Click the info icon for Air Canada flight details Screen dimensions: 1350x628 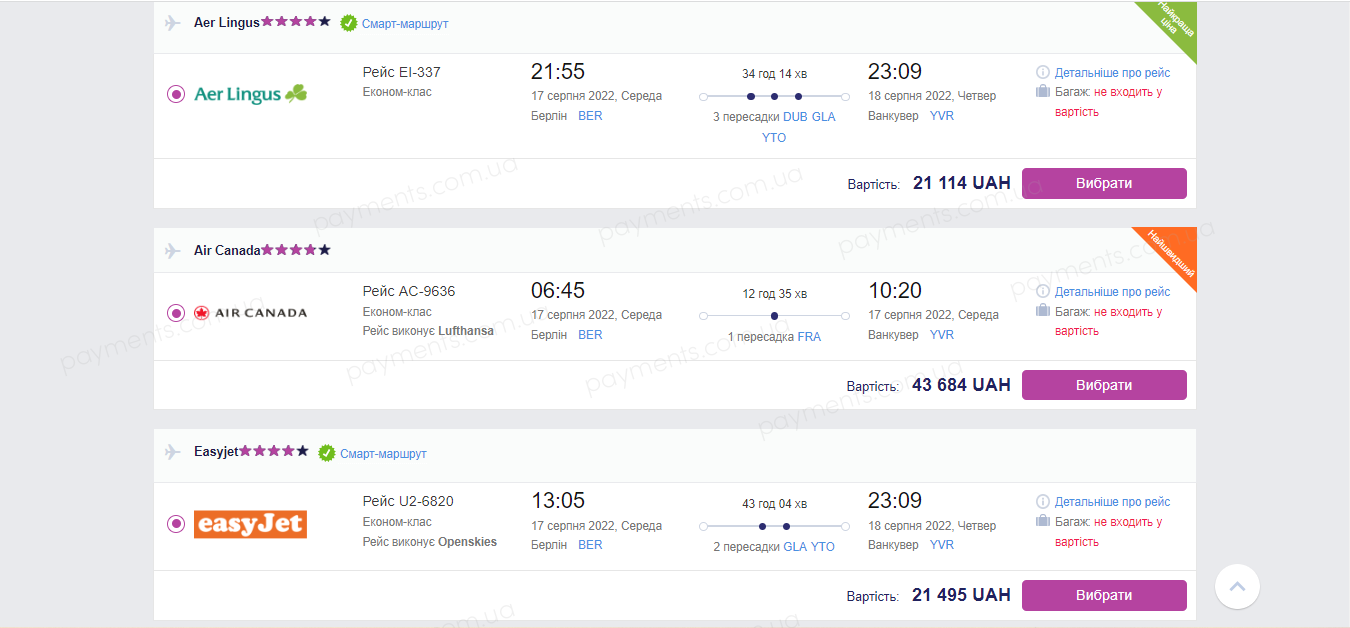pos(1043,292)
